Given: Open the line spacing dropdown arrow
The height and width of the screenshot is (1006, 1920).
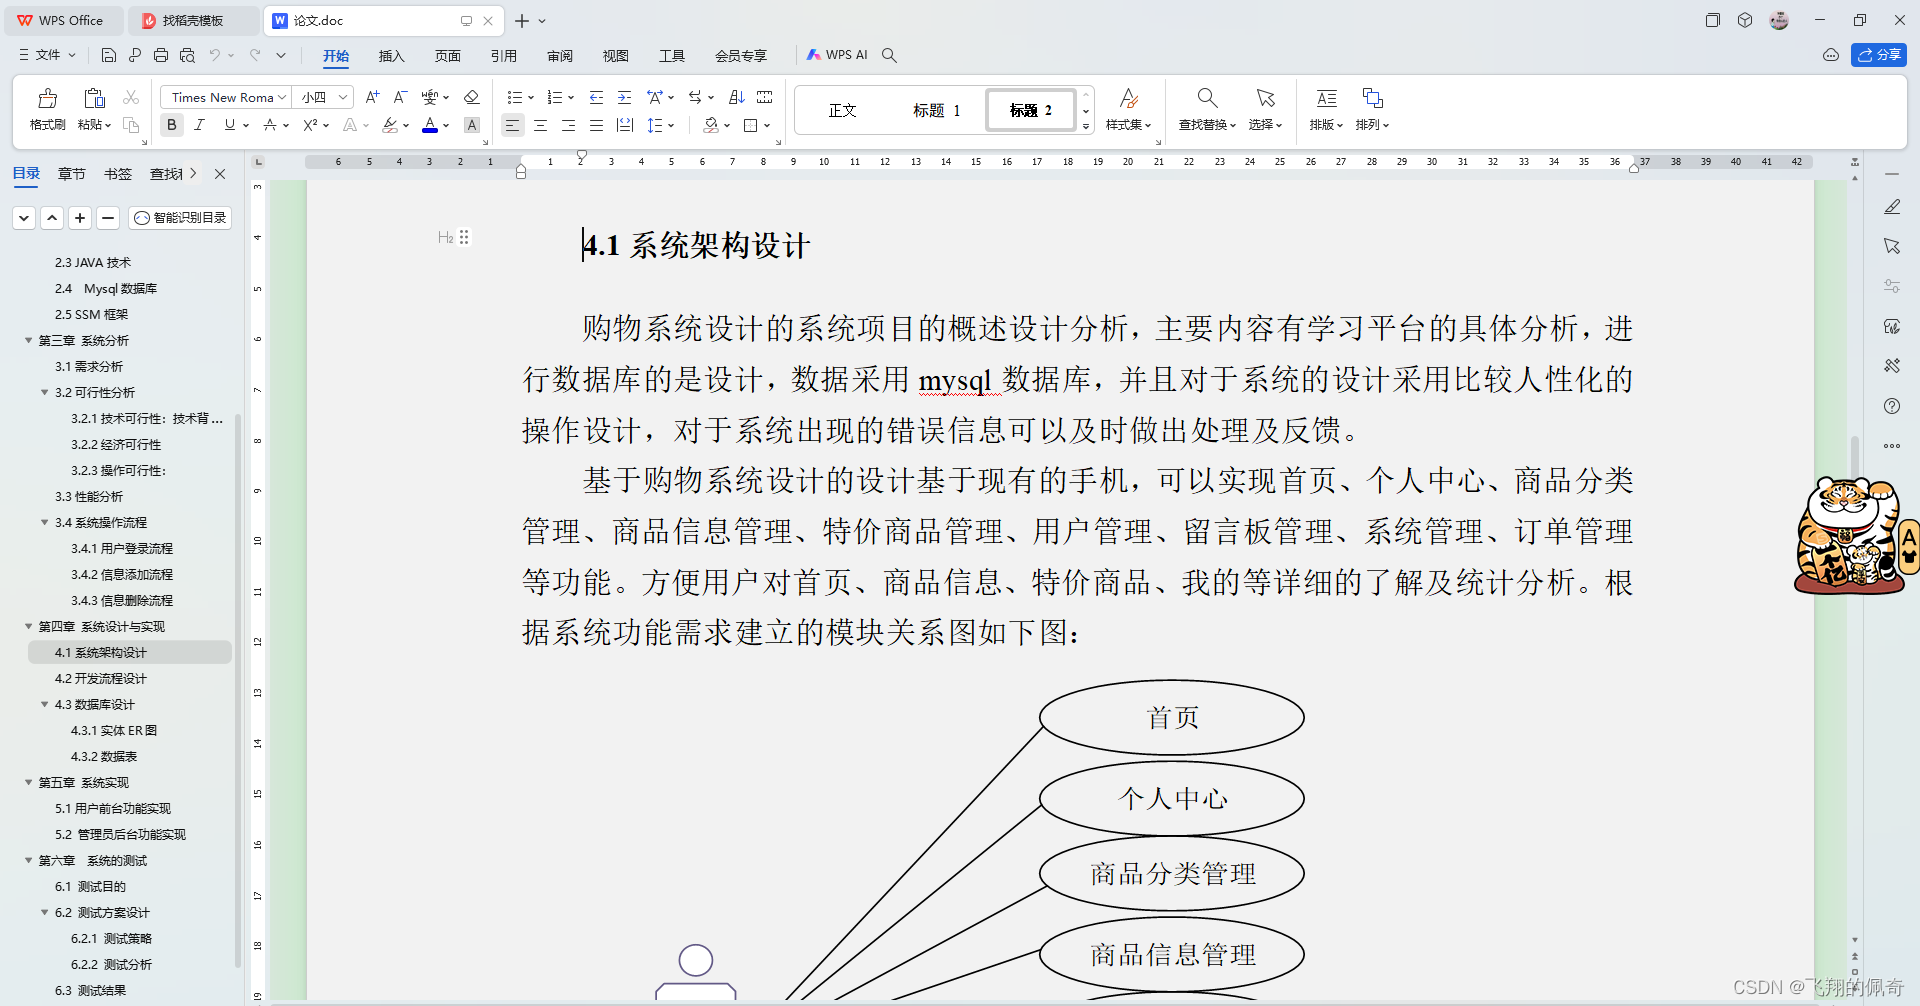Looking at the screenshot, I should pos(672,125).
